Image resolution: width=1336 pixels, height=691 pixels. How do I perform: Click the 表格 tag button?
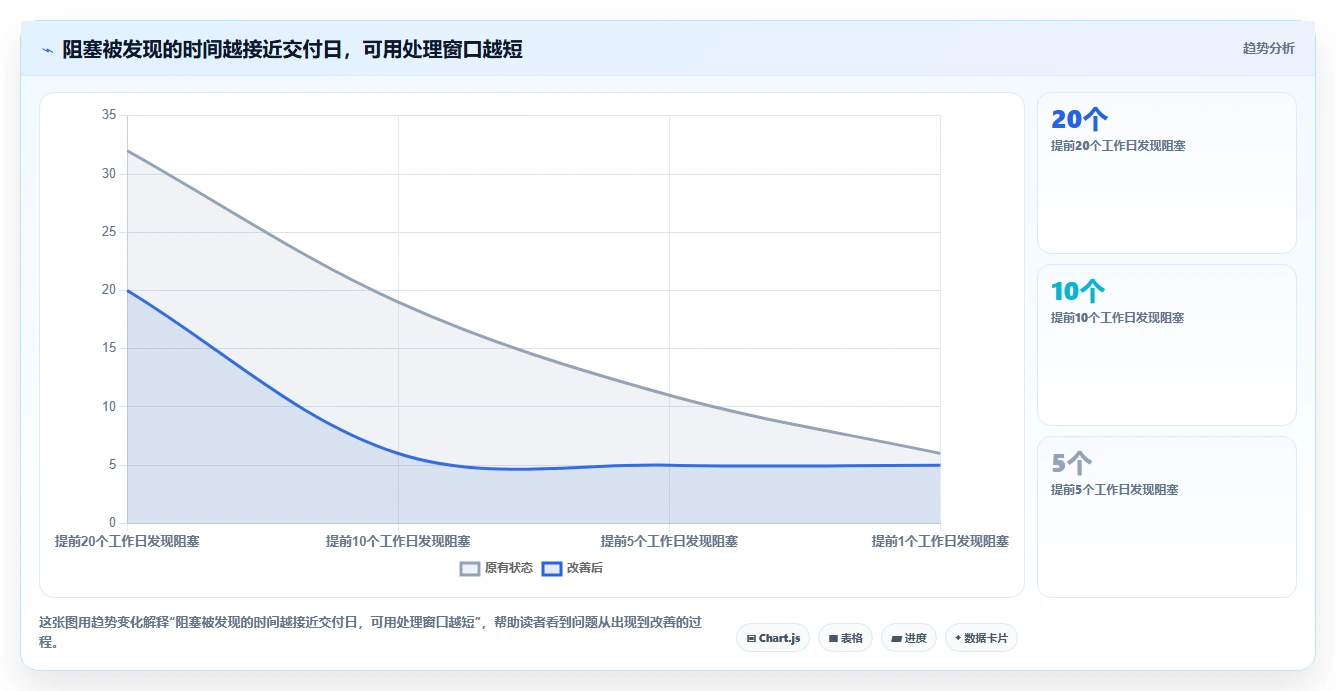point(845,638)
